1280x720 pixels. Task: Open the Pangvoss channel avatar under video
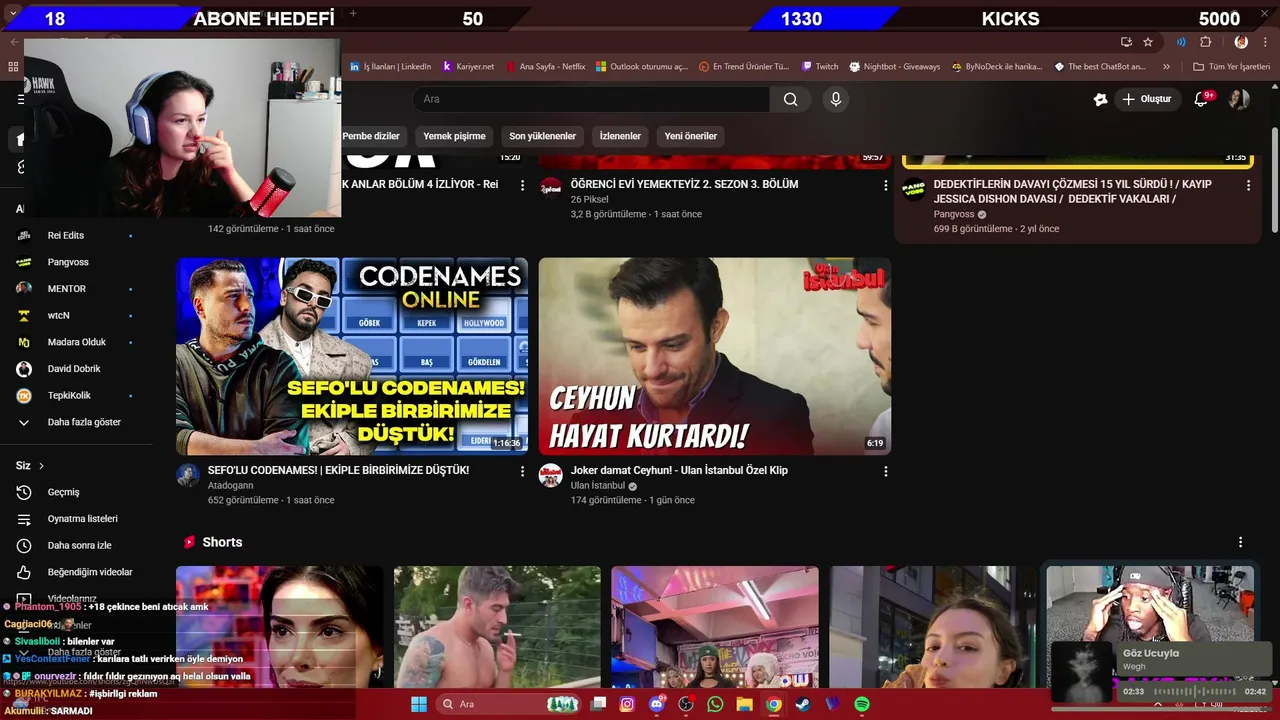(x=913, y=189)
